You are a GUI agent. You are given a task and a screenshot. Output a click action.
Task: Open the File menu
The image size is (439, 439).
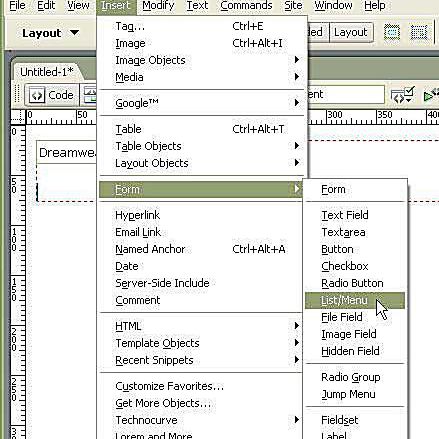[17, 6]
